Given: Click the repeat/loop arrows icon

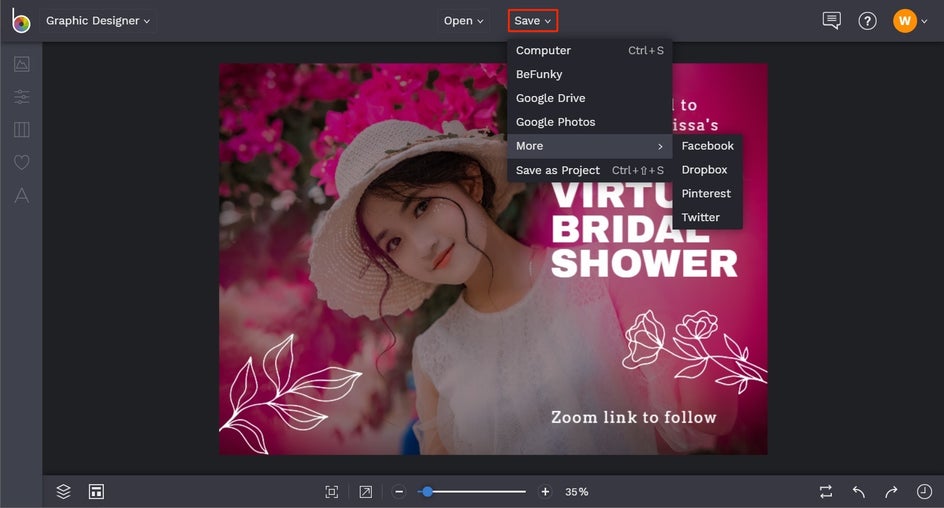Looking at the screenshot, I should pos(826,492).
